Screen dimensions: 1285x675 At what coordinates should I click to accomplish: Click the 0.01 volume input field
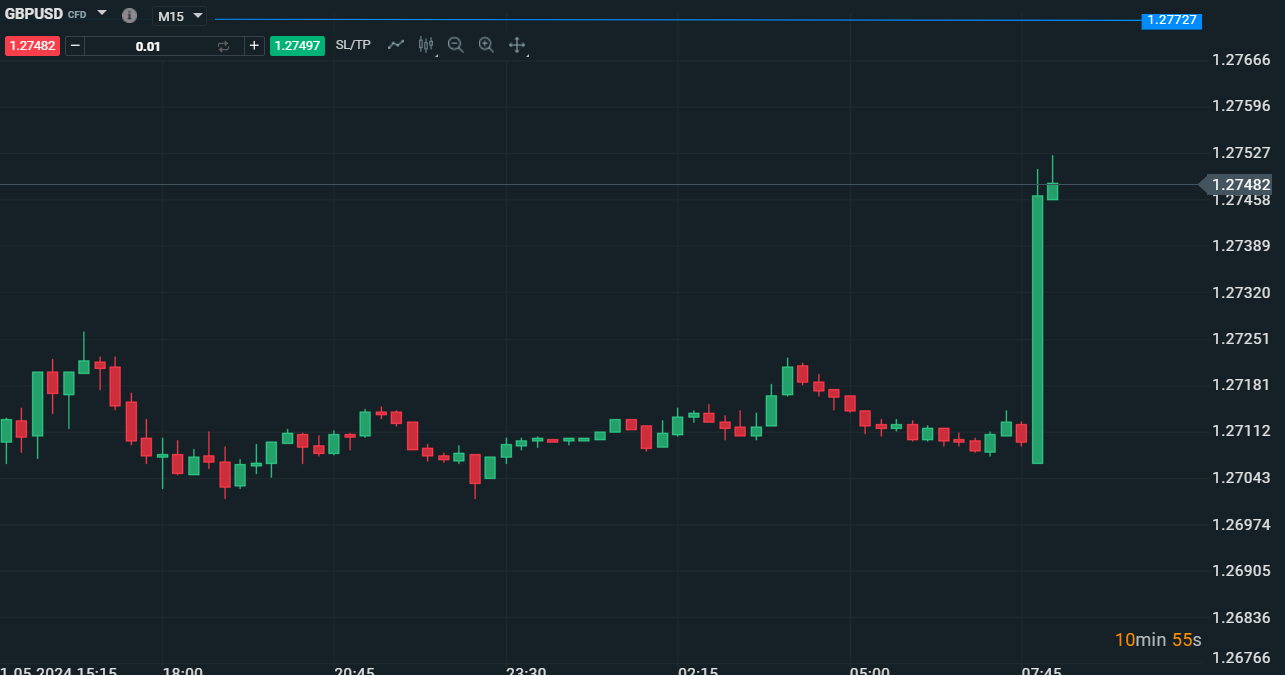coord(148,46)
